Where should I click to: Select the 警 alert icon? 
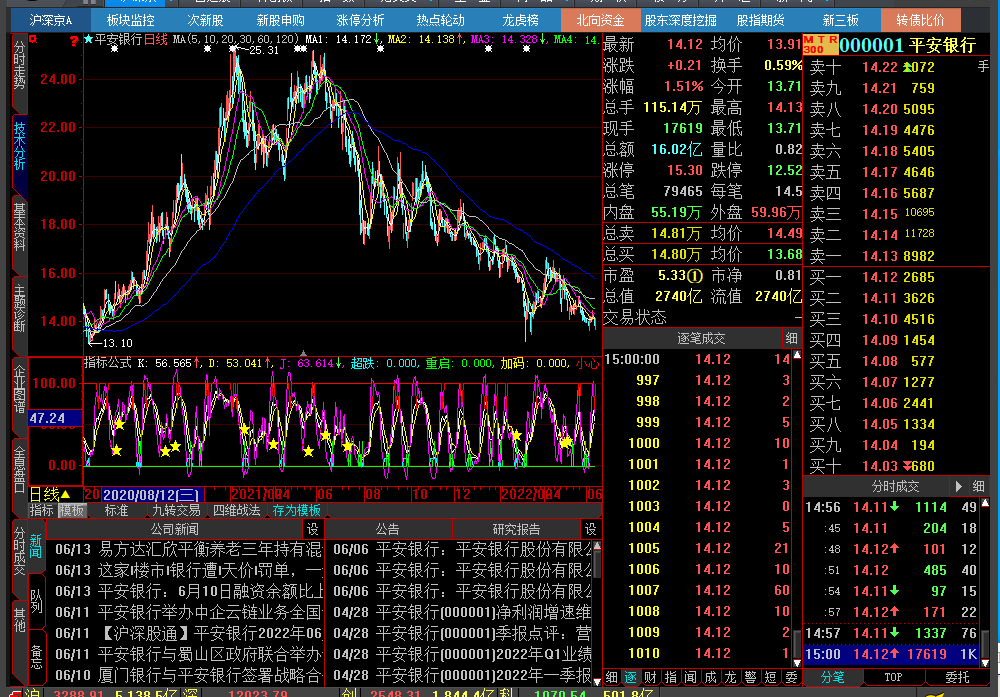click(x=751, y=677)
